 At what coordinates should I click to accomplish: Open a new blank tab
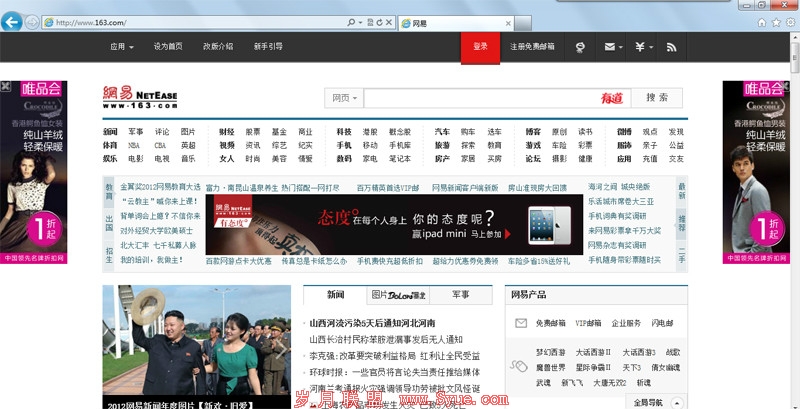523,23
